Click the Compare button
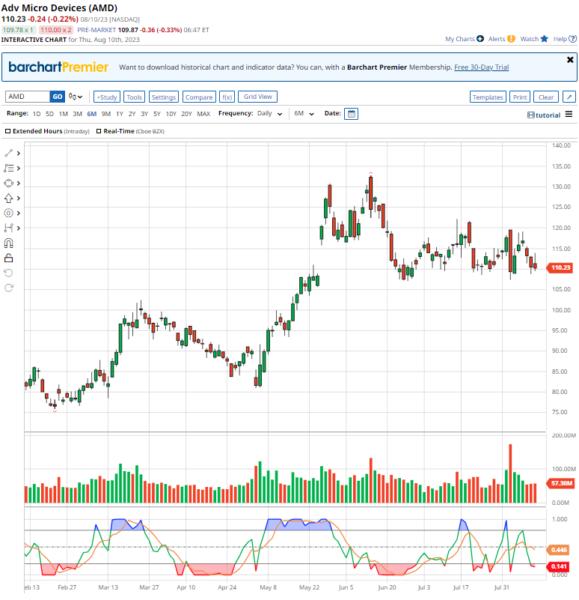The height and width of the screenshot is (600, 579). [199, 97]
